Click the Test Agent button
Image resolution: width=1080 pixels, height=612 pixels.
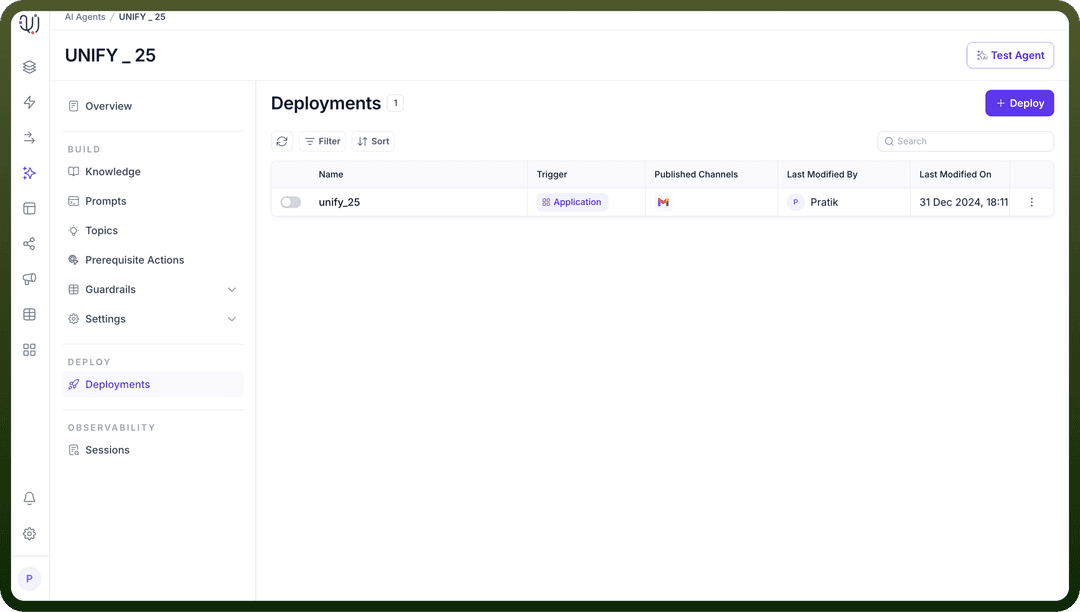1010,56
